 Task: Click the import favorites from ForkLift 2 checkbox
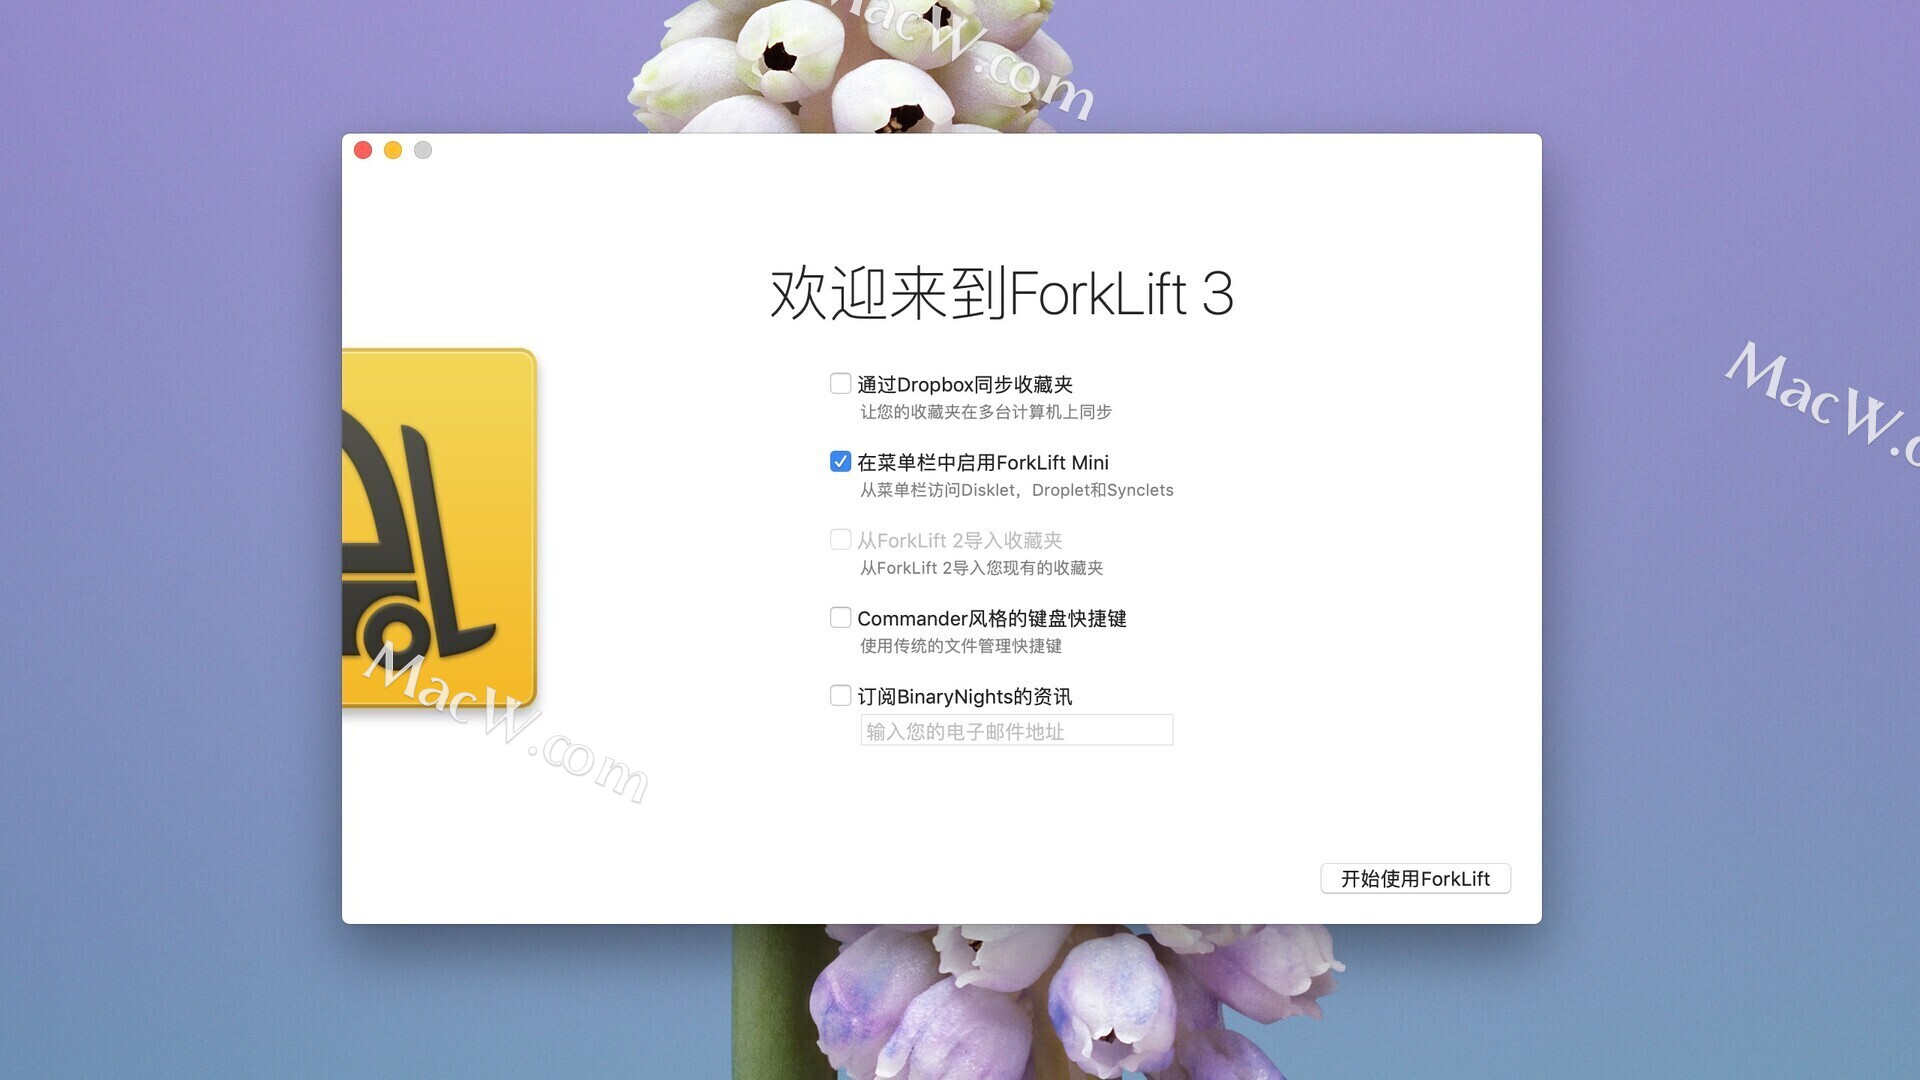840,540
